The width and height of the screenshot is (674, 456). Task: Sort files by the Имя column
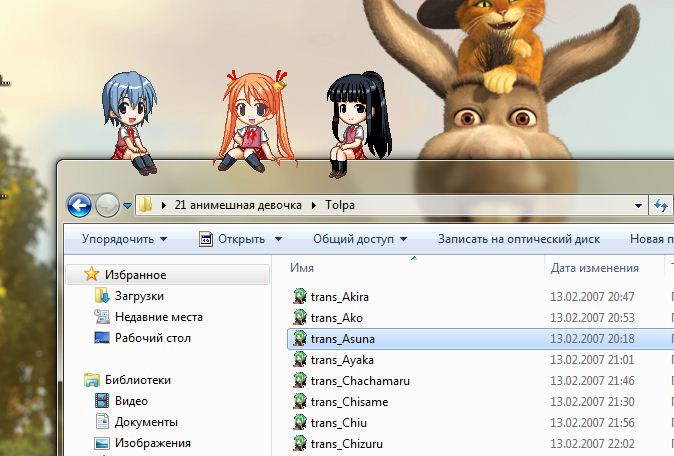[x=302, y=268]
